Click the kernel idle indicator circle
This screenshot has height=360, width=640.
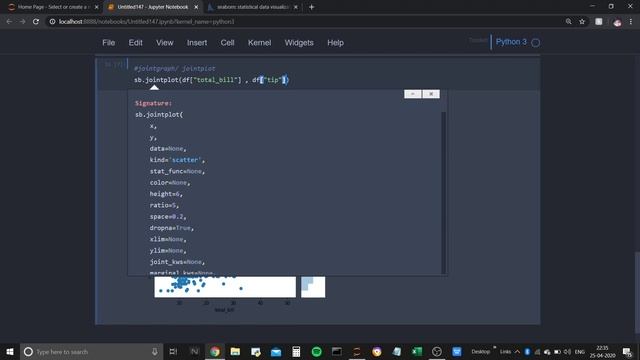(536, 42)
